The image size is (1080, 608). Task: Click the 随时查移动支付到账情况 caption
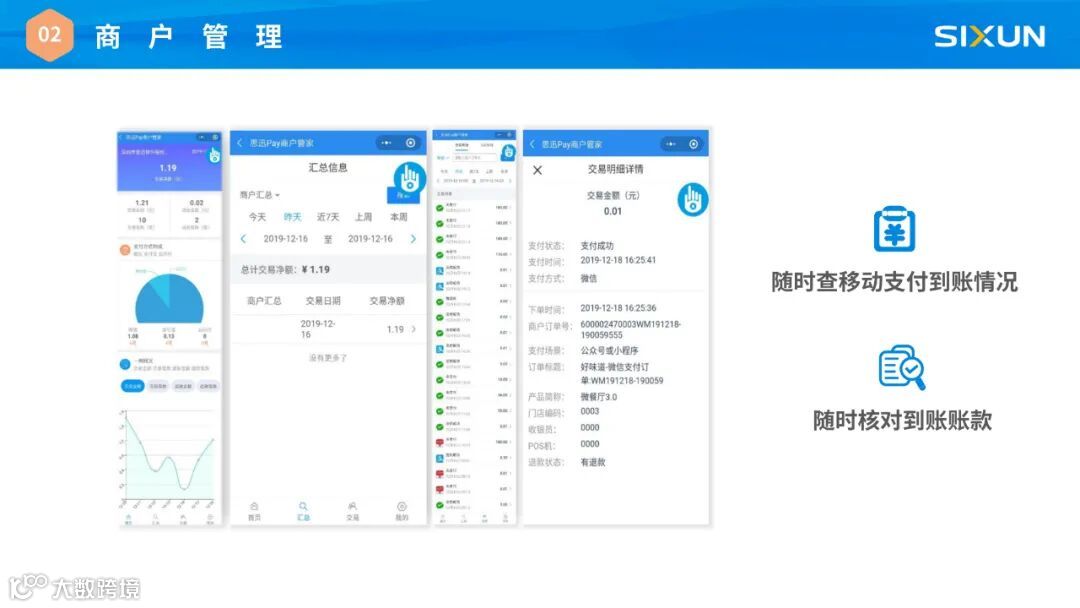[x=894, y=282]
